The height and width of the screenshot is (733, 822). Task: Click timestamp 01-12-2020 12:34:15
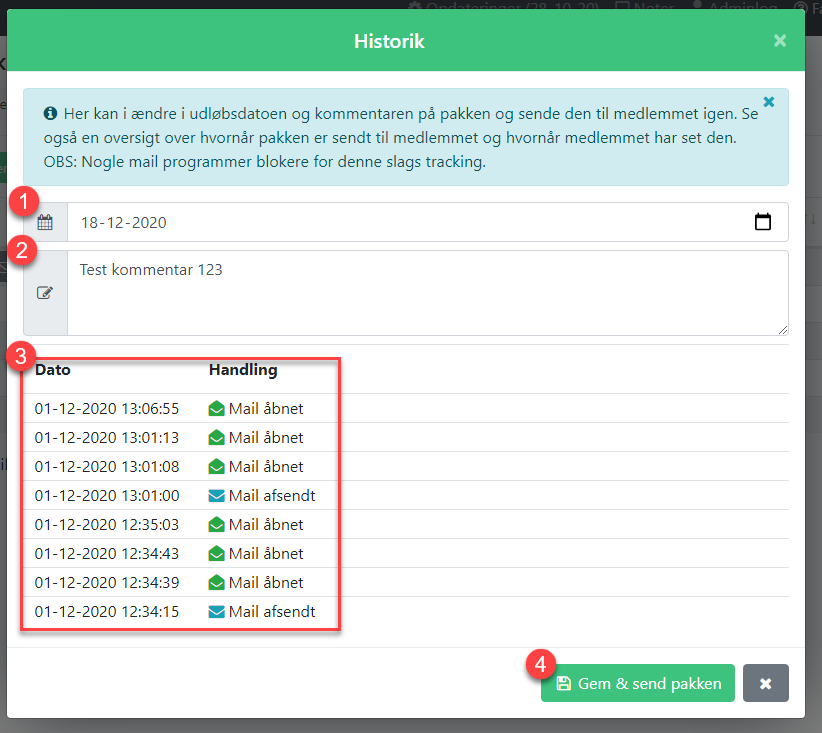pos(107,611)
